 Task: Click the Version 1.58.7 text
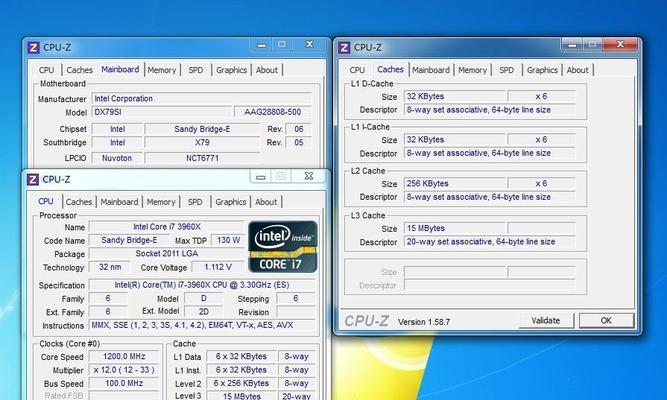click(x=424, y=322)
